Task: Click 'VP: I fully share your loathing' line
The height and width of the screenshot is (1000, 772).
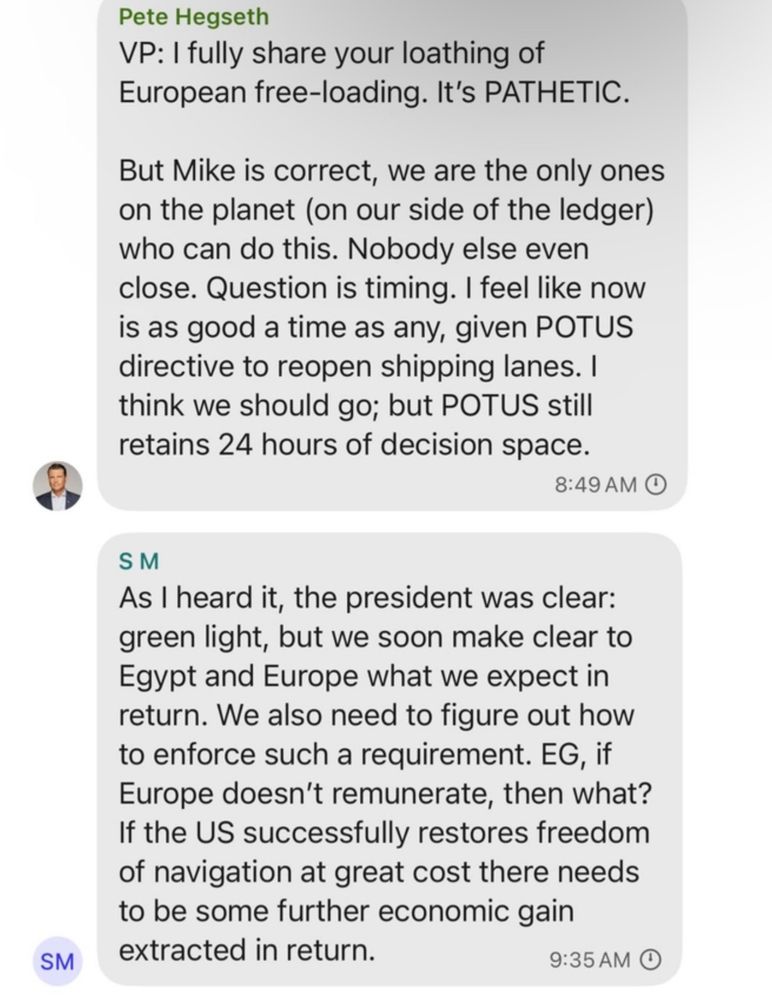Action: [331, 54]
